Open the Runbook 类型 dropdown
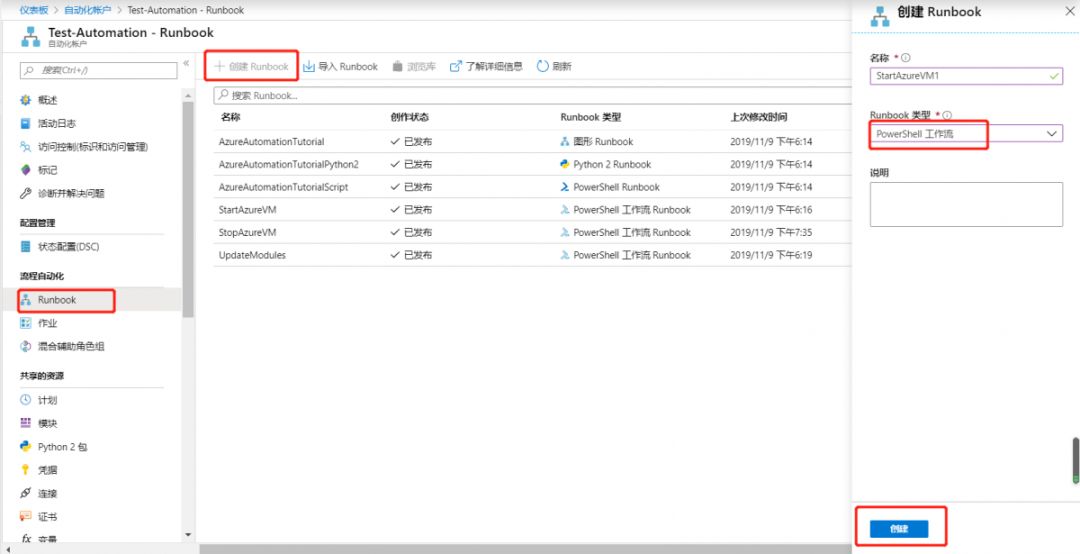The image size is (1080, 554). pyautogui.click(x=966, y=134)
